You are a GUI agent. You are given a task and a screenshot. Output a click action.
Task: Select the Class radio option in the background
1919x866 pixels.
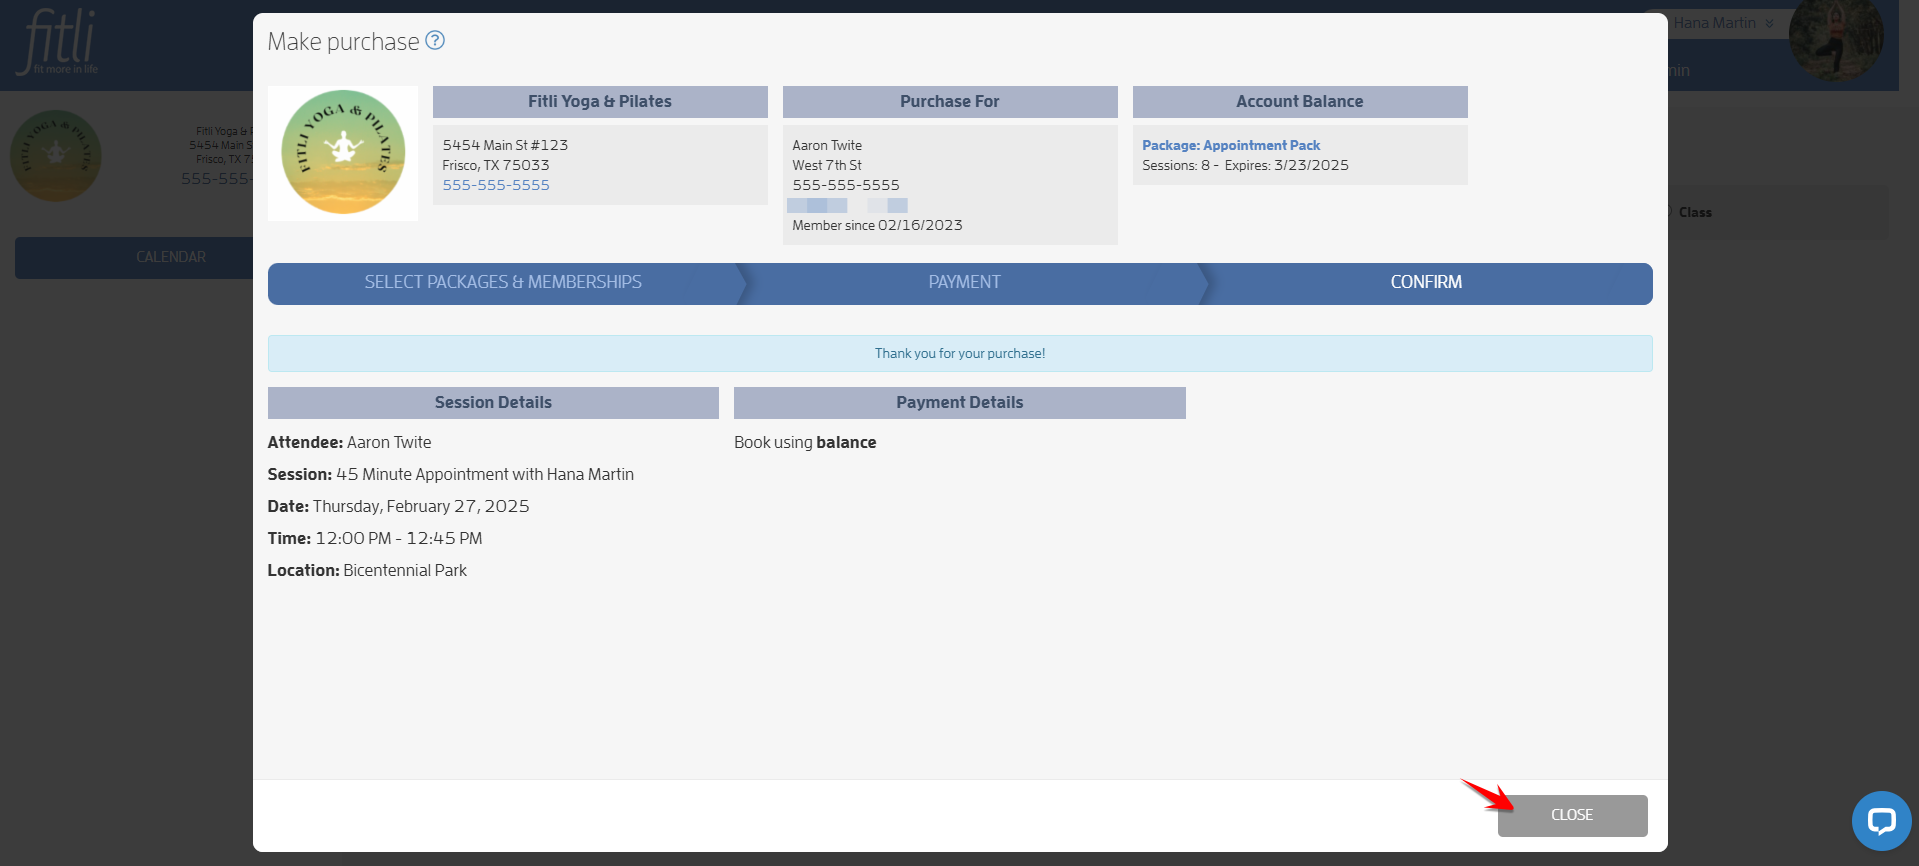pos(1668,212)
